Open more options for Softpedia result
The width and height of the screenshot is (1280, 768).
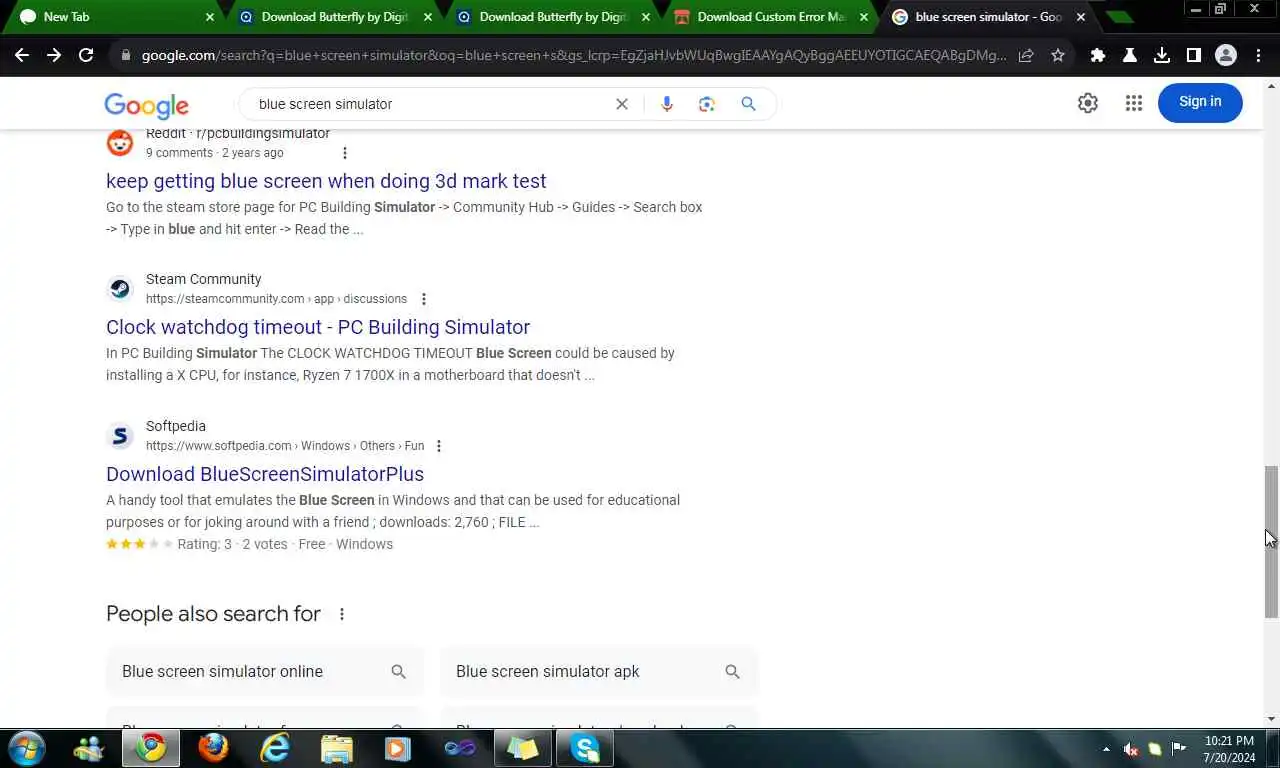pos(439,446)
